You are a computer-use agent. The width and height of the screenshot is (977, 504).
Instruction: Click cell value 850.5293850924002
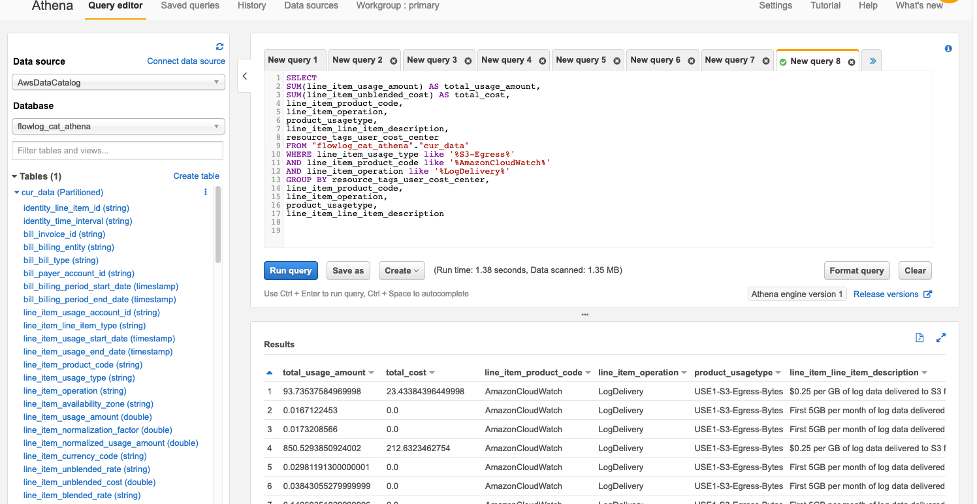click(322, 448)
